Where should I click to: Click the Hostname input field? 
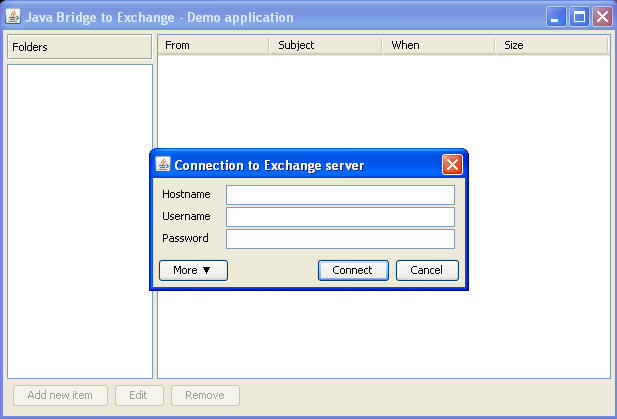340,195
